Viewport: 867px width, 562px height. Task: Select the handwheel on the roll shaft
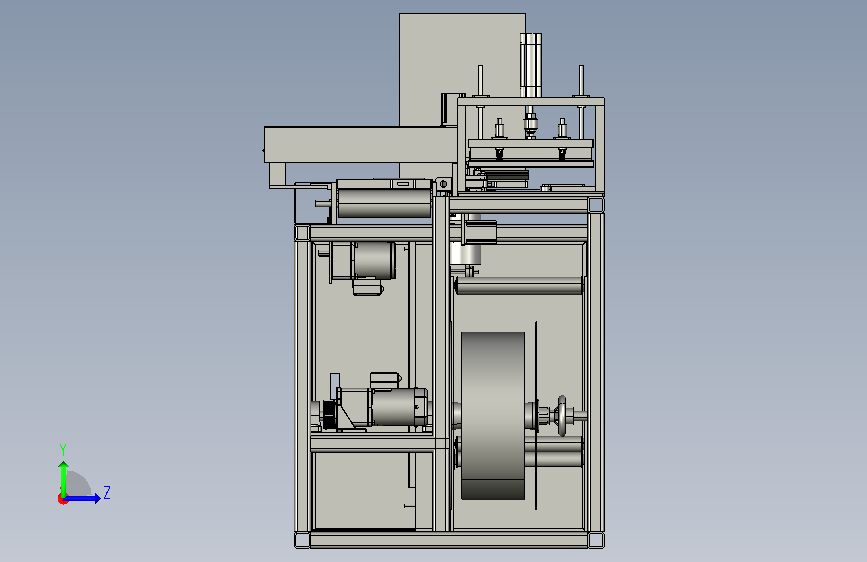coord(562,415)
